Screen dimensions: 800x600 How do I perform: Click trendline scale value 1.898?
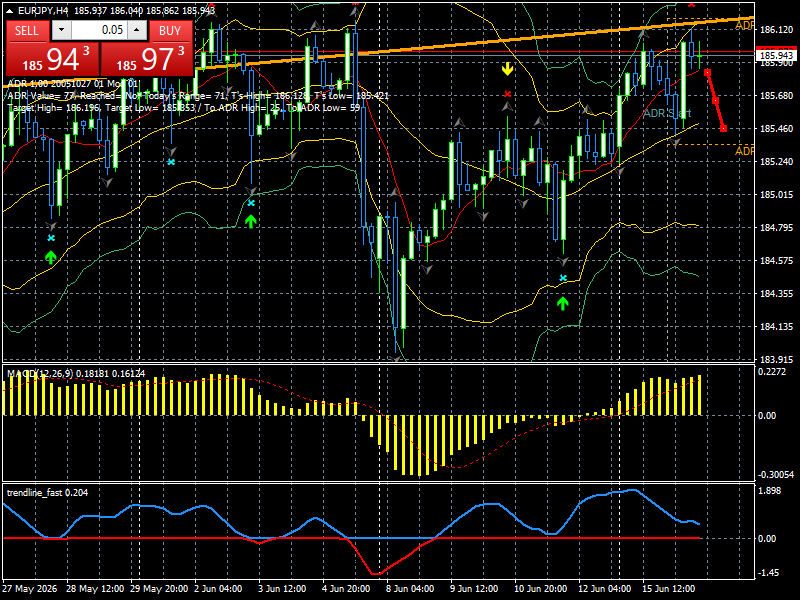click(x=770, y=490)
